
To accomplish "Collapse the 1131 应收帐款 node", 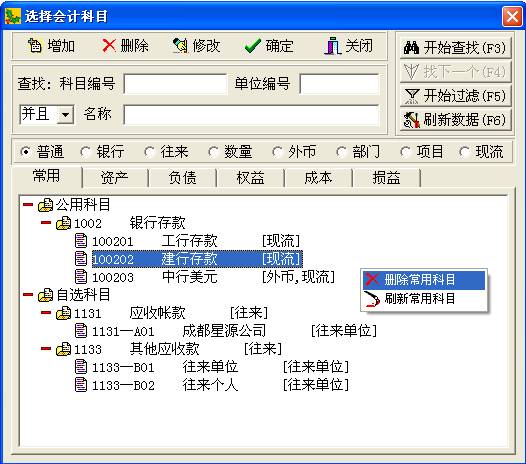I will pyautogui.click(x=46, y=313).
